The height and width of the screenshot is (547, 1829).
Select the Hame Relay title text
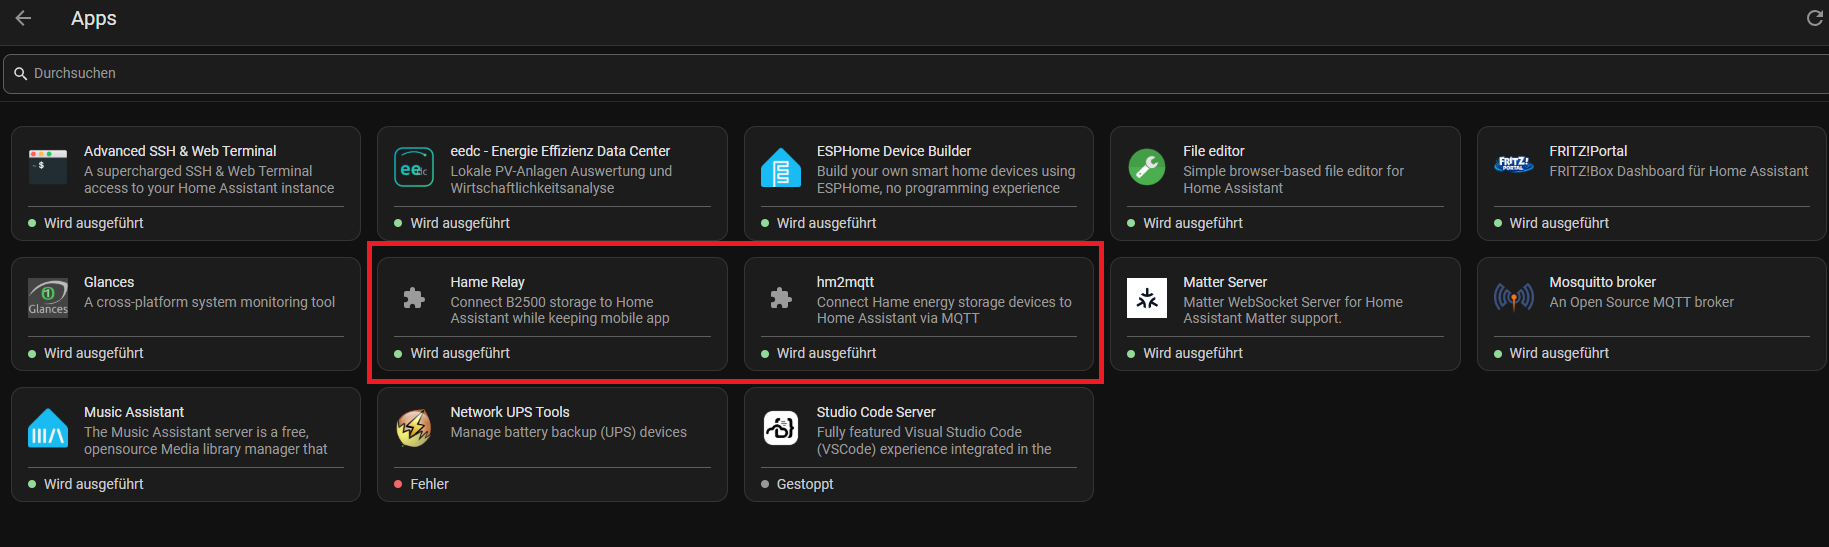(487, 282)
